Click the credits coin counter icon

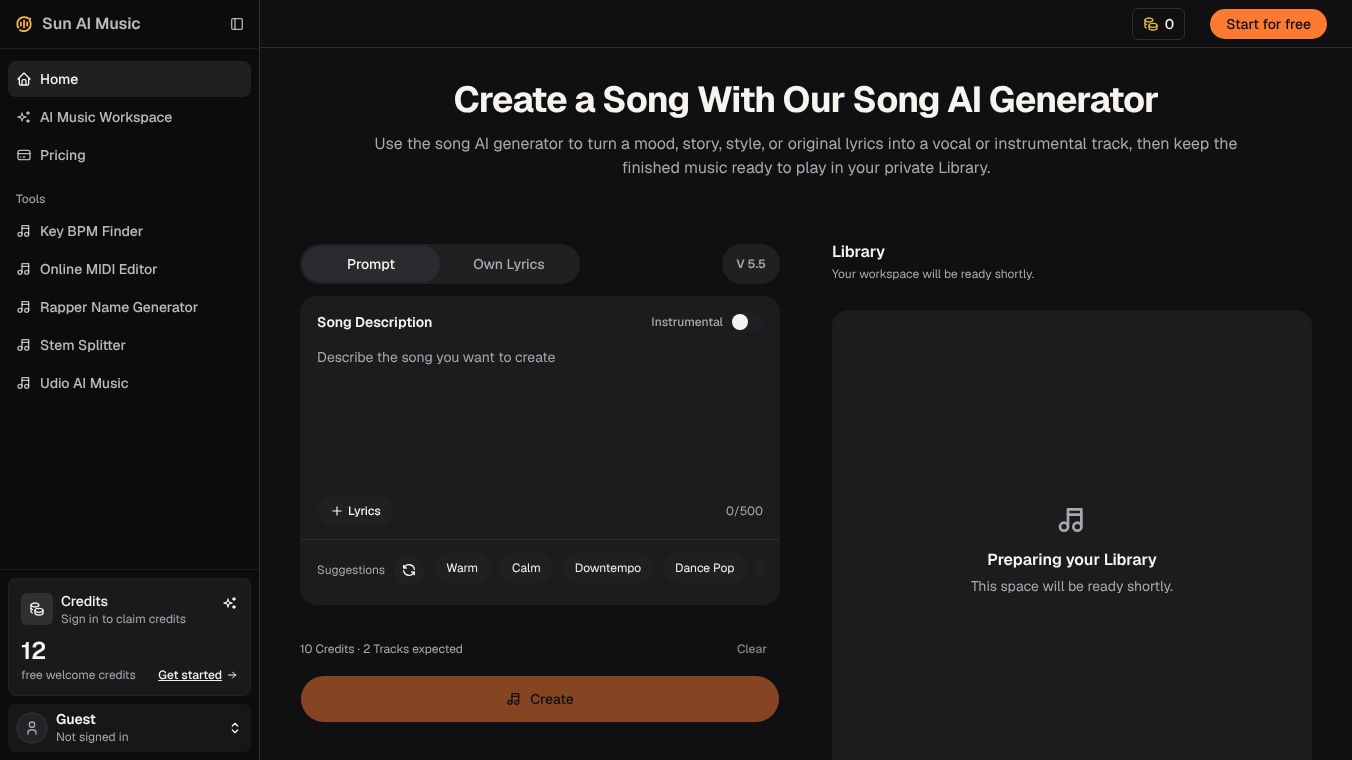click(1151, 24)
